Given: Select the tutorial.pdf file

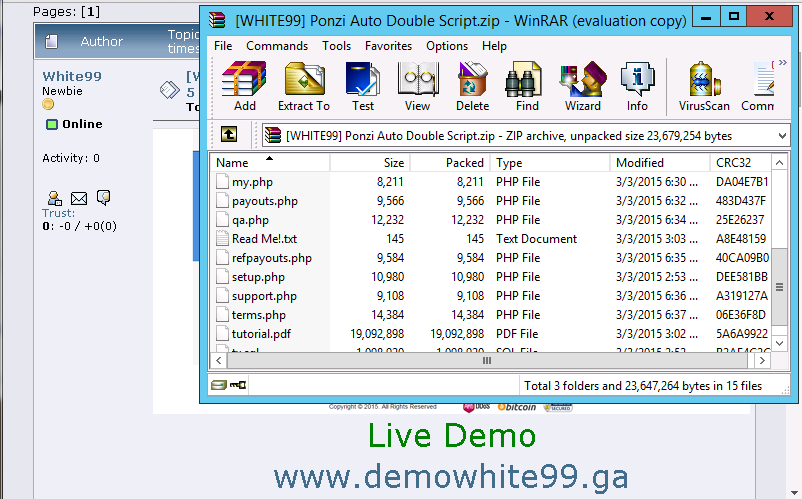Looking at the screenshot, I should [261, 333].
